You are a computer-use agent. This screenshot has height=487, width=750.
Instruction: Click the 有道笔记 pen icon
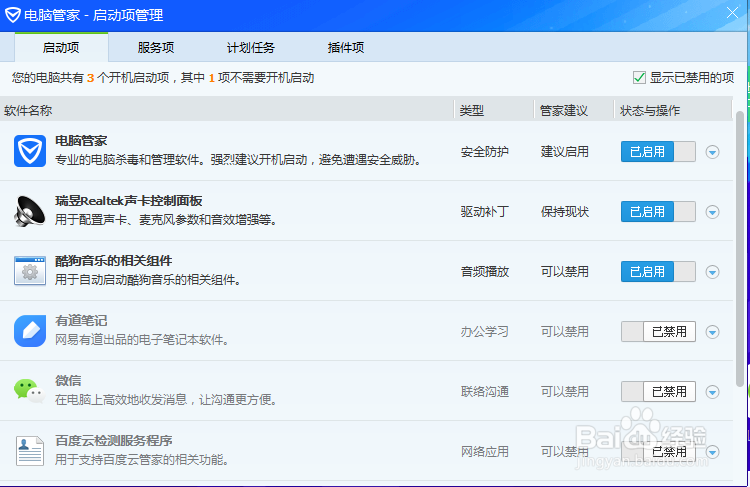pos(30,331)
